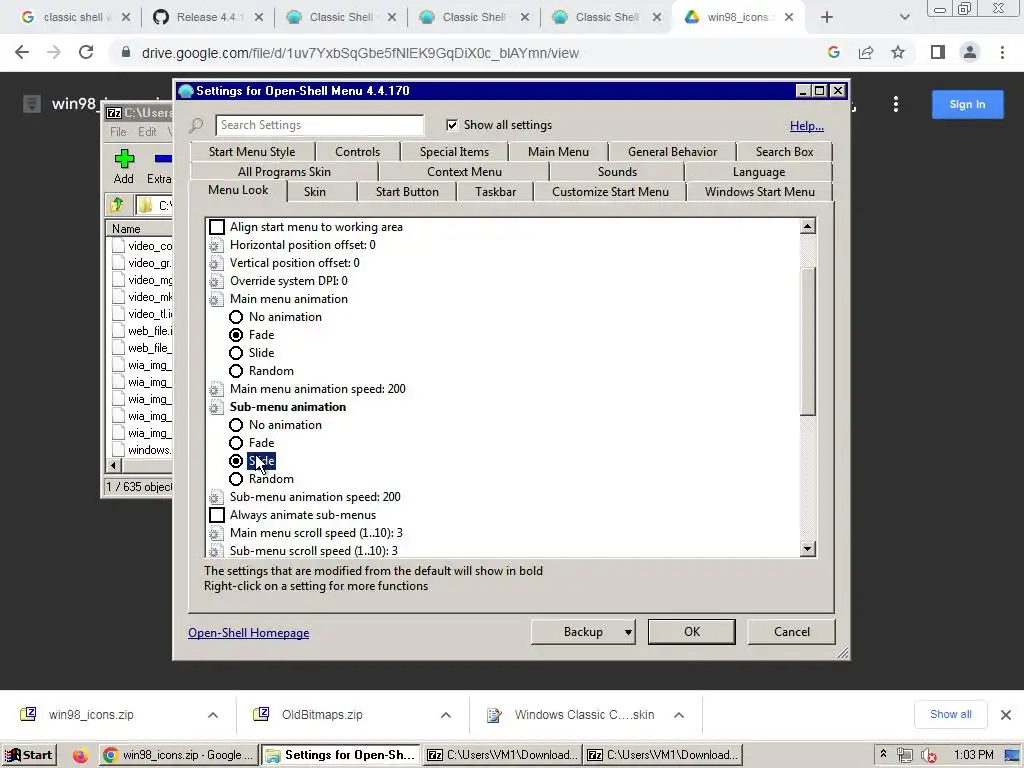Screen dimensions: 1024x768
Task: Expand Windows Classic skin download options chevron
Action: click(679, 715)
